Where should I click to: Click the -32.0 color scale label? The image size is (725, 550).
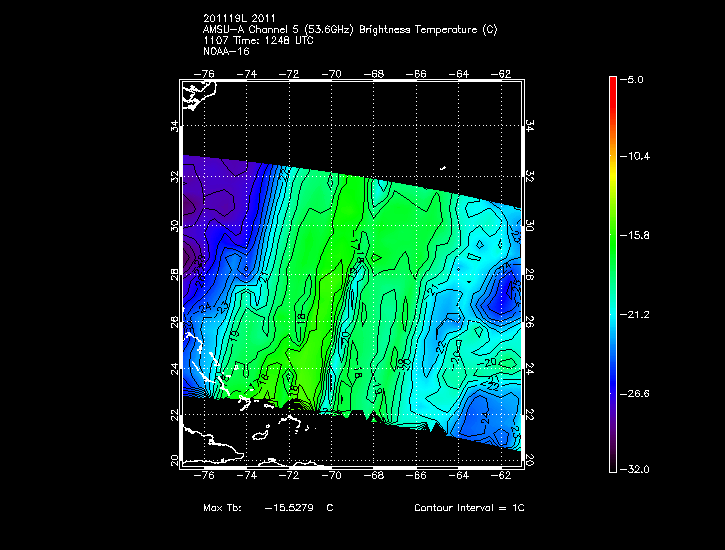point(635,470)
